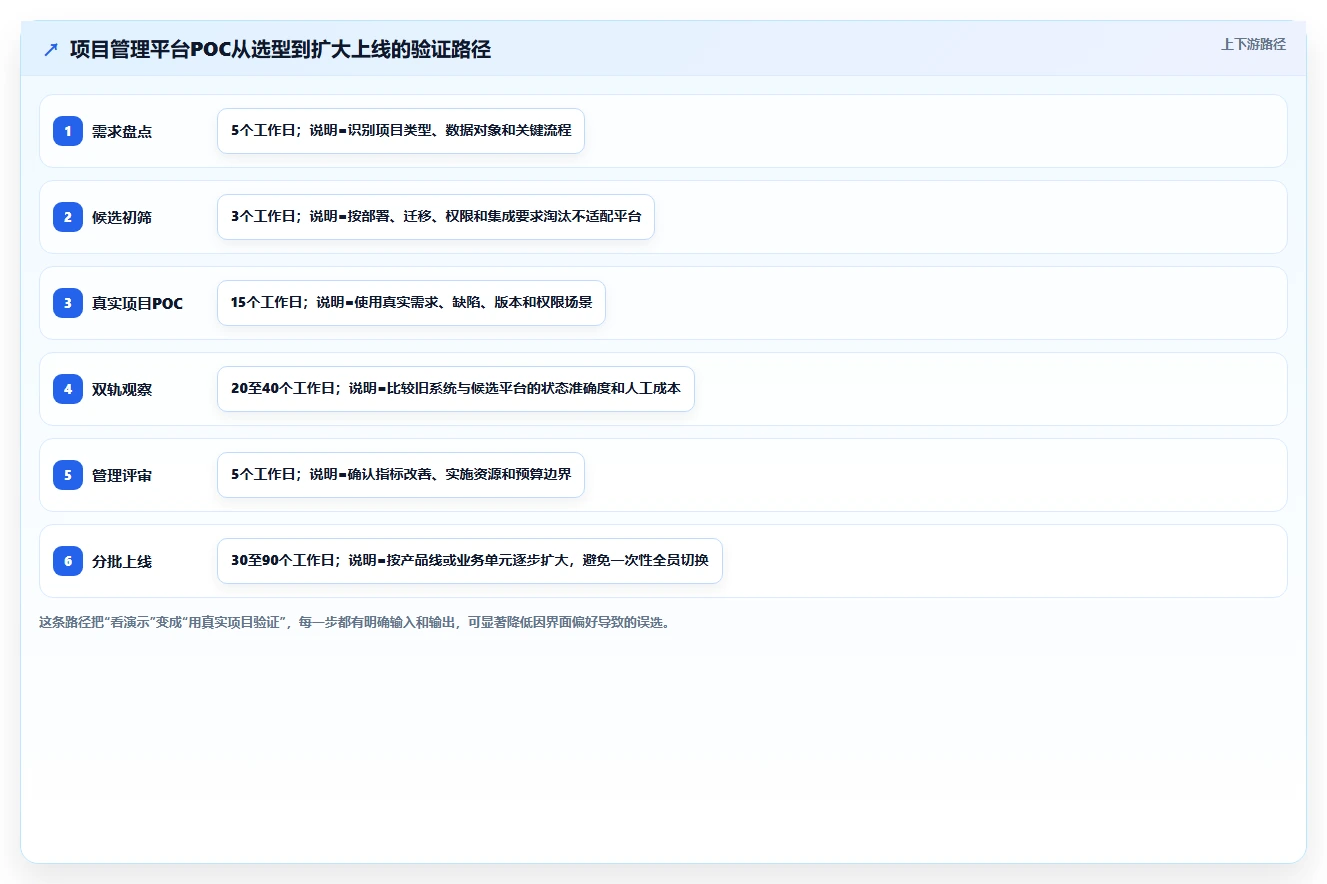Click the arrow icon beside the title
The image size is (1327, 884).
pos(51,50)
